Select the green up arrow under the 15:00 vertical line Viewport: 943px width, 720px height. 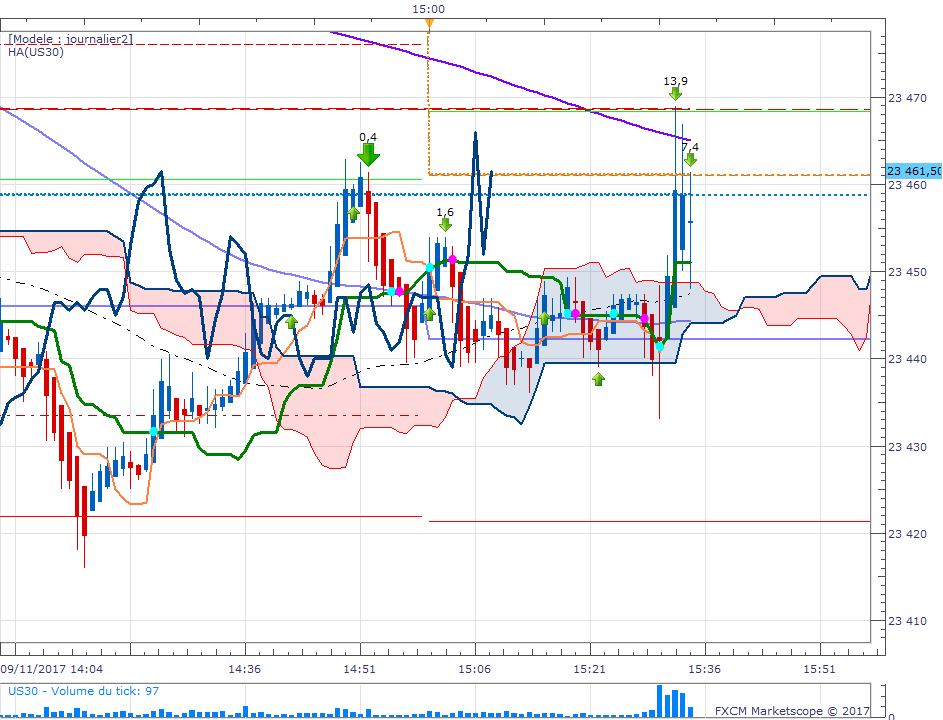pos(429,314)
